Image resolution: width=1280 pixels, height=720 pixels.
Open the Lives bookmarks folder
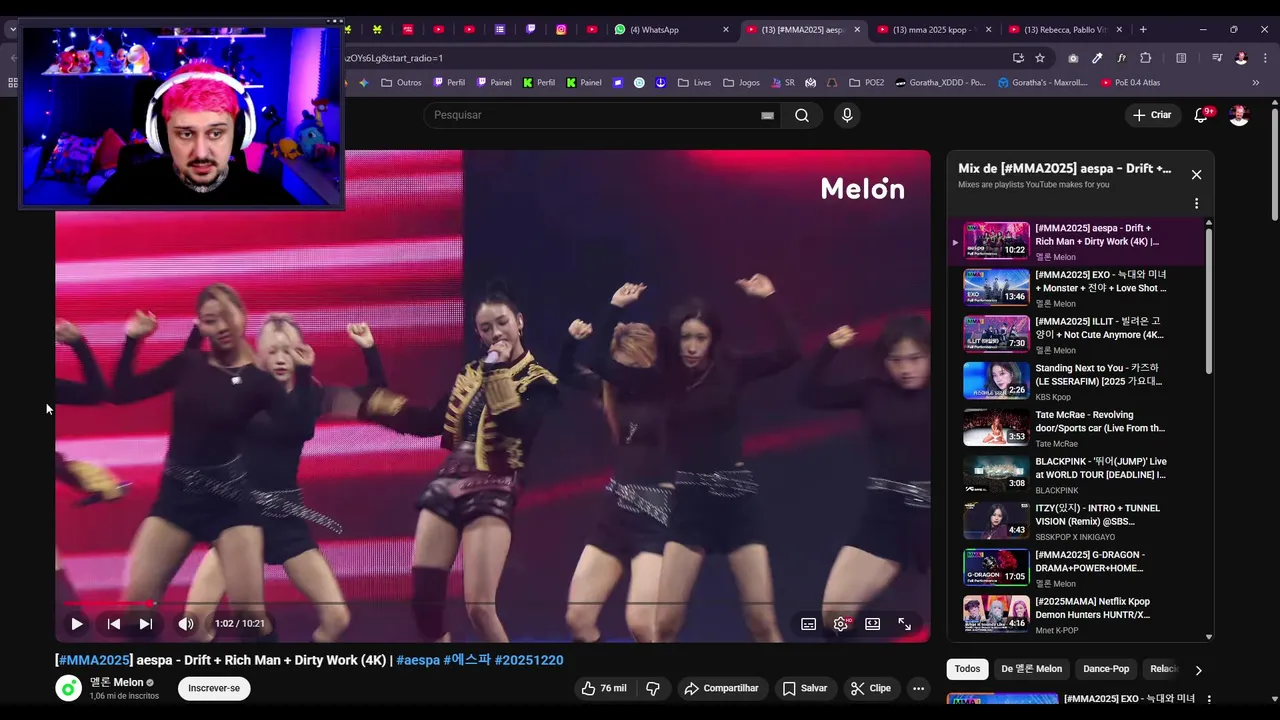[x=695, y=83]
